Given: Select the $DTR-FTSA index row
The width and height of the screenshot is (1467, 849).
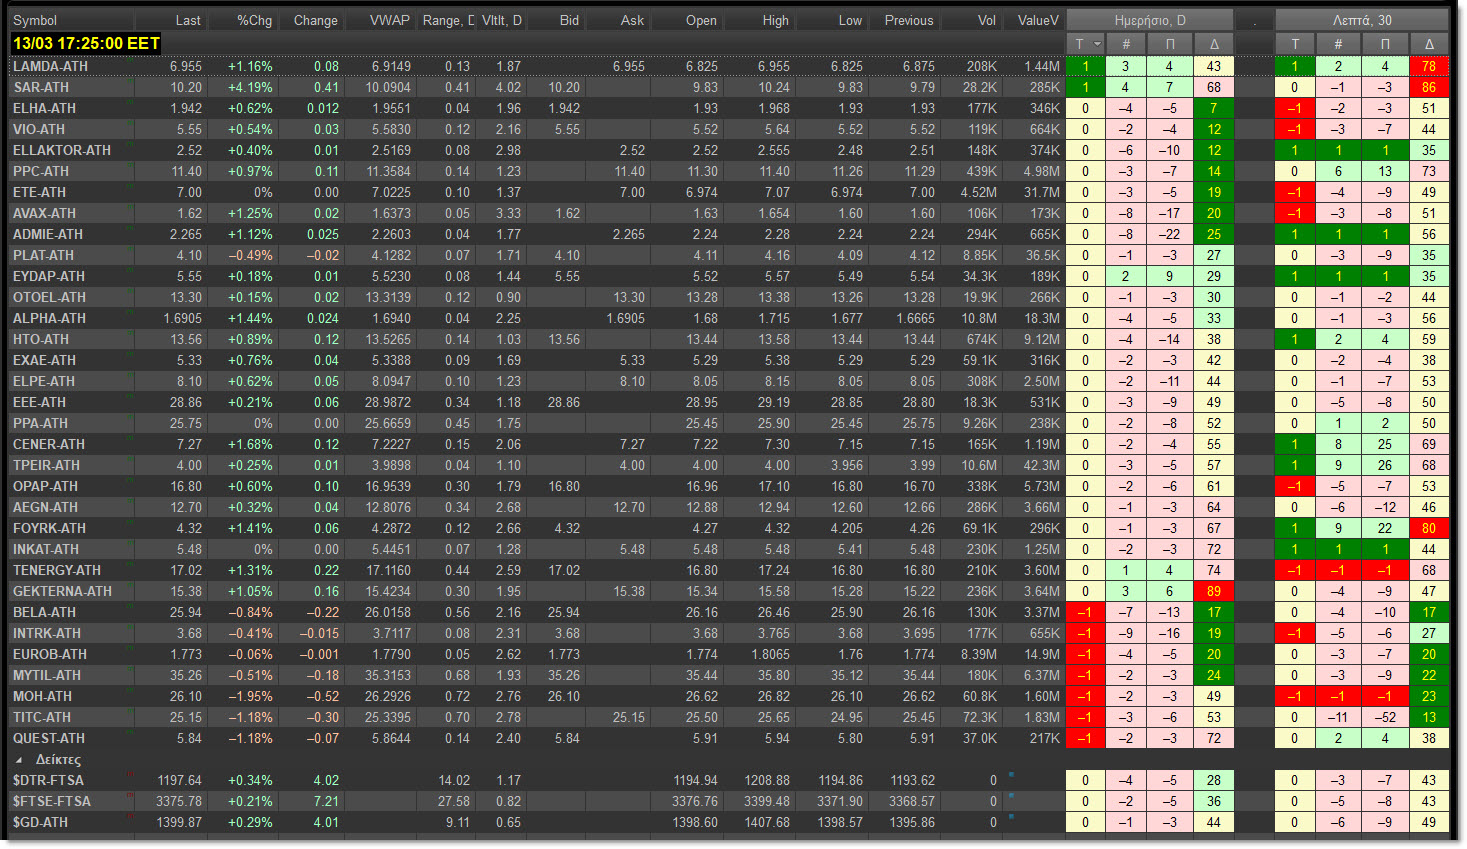Looking at the screenshot, I should click(x=48, y=780).
